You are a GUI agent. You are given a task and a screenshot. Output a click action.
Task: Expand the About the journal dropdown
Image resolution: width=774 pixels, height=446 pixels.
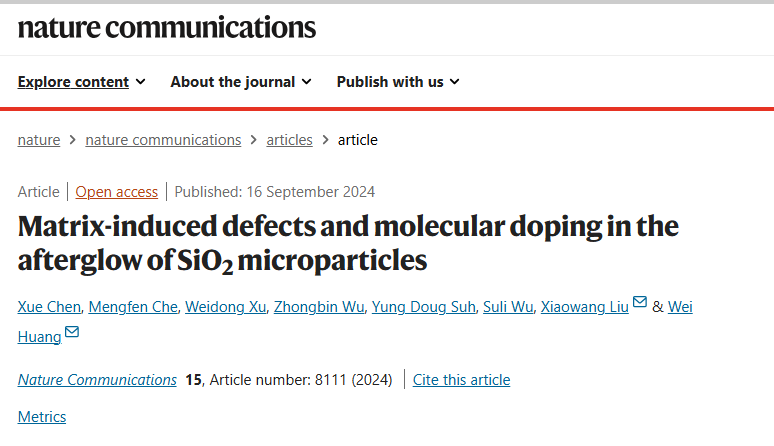pyautogui.click(x=241, y=82)
